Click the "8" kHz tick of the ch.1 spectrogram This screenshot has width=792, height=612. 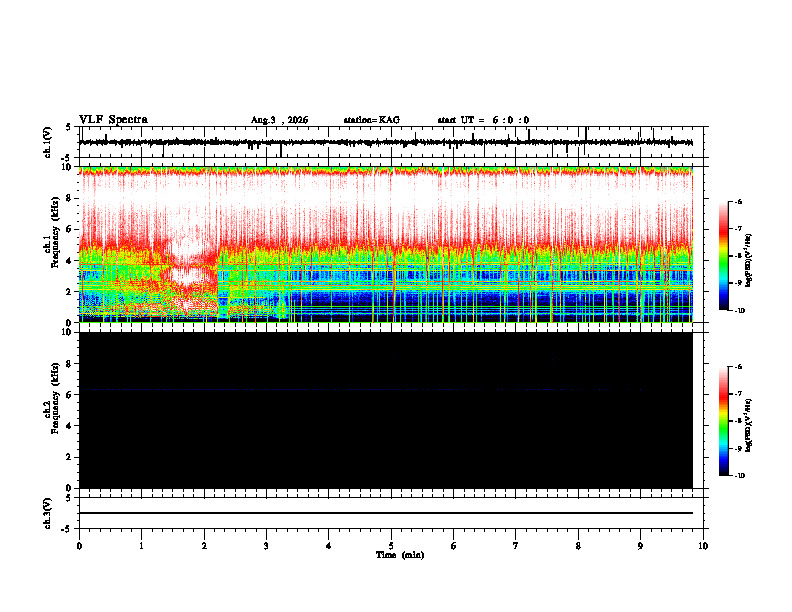(69, 198)
